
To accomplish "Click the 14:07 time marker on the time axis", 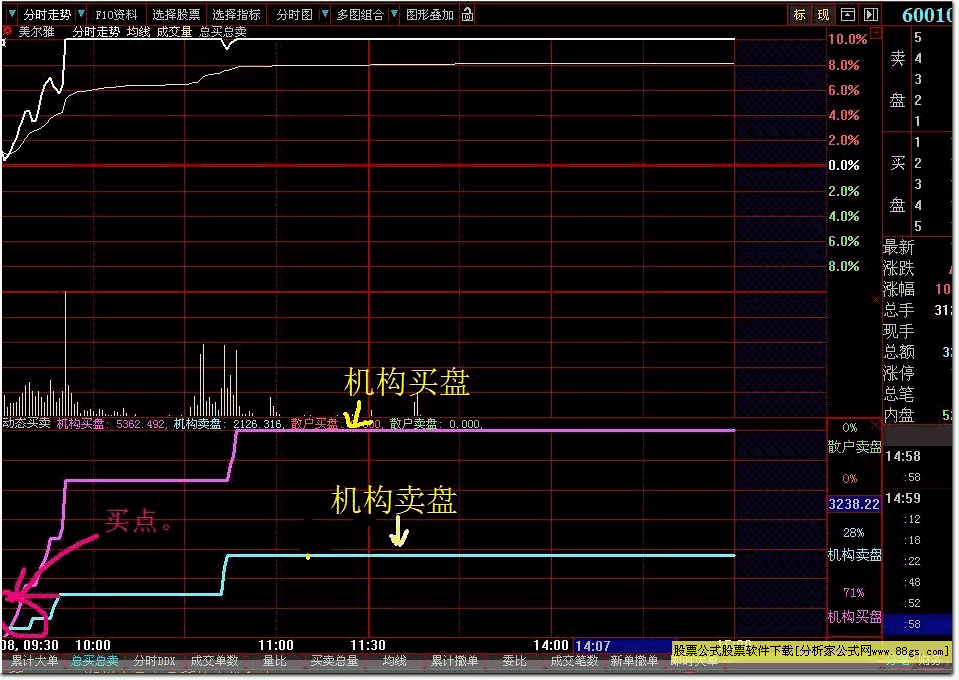I will pyautogui.click(x=592, y=646).
